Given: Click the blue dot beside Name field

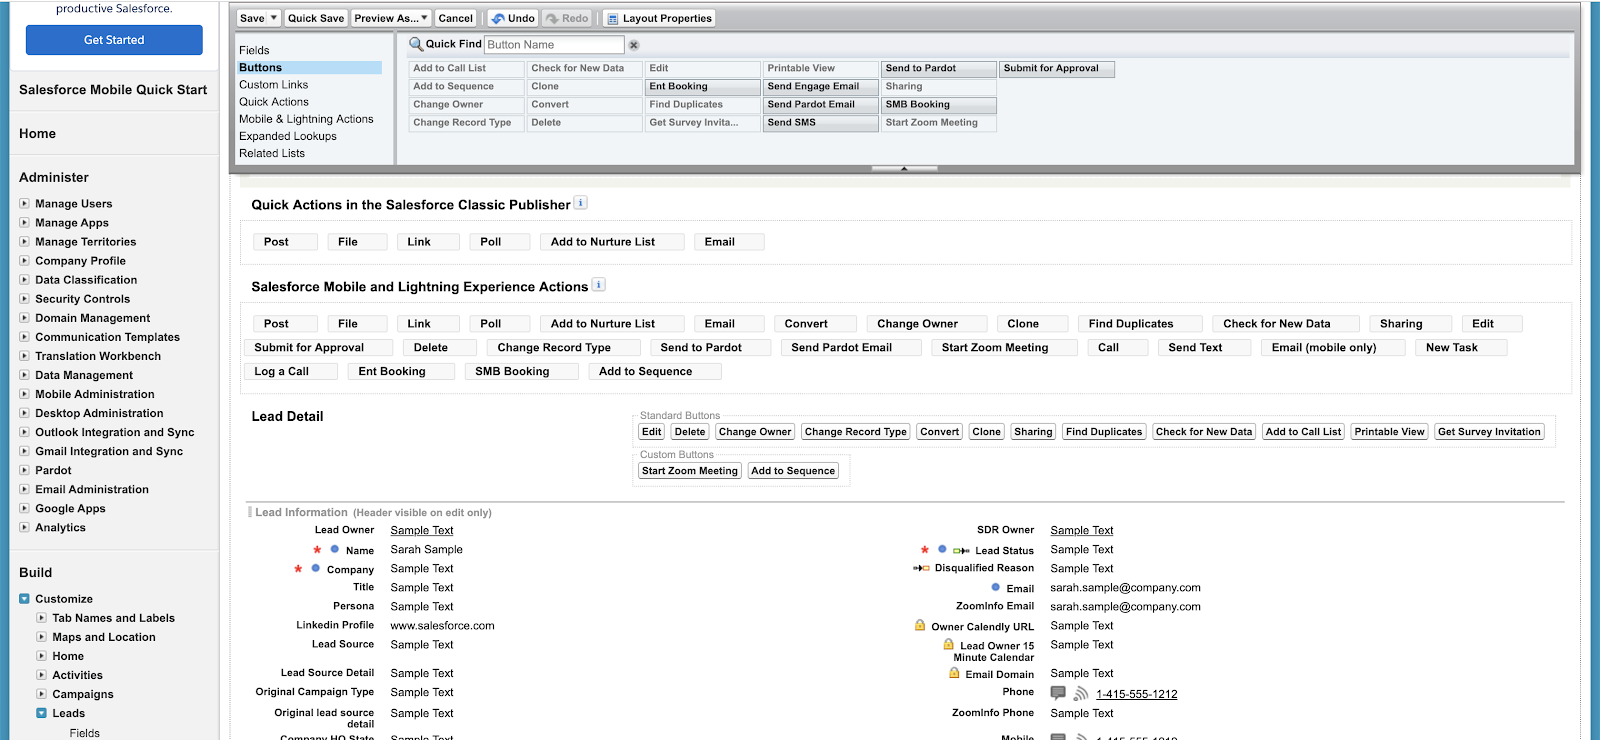Looking at the screenshot, I should 335,549.
